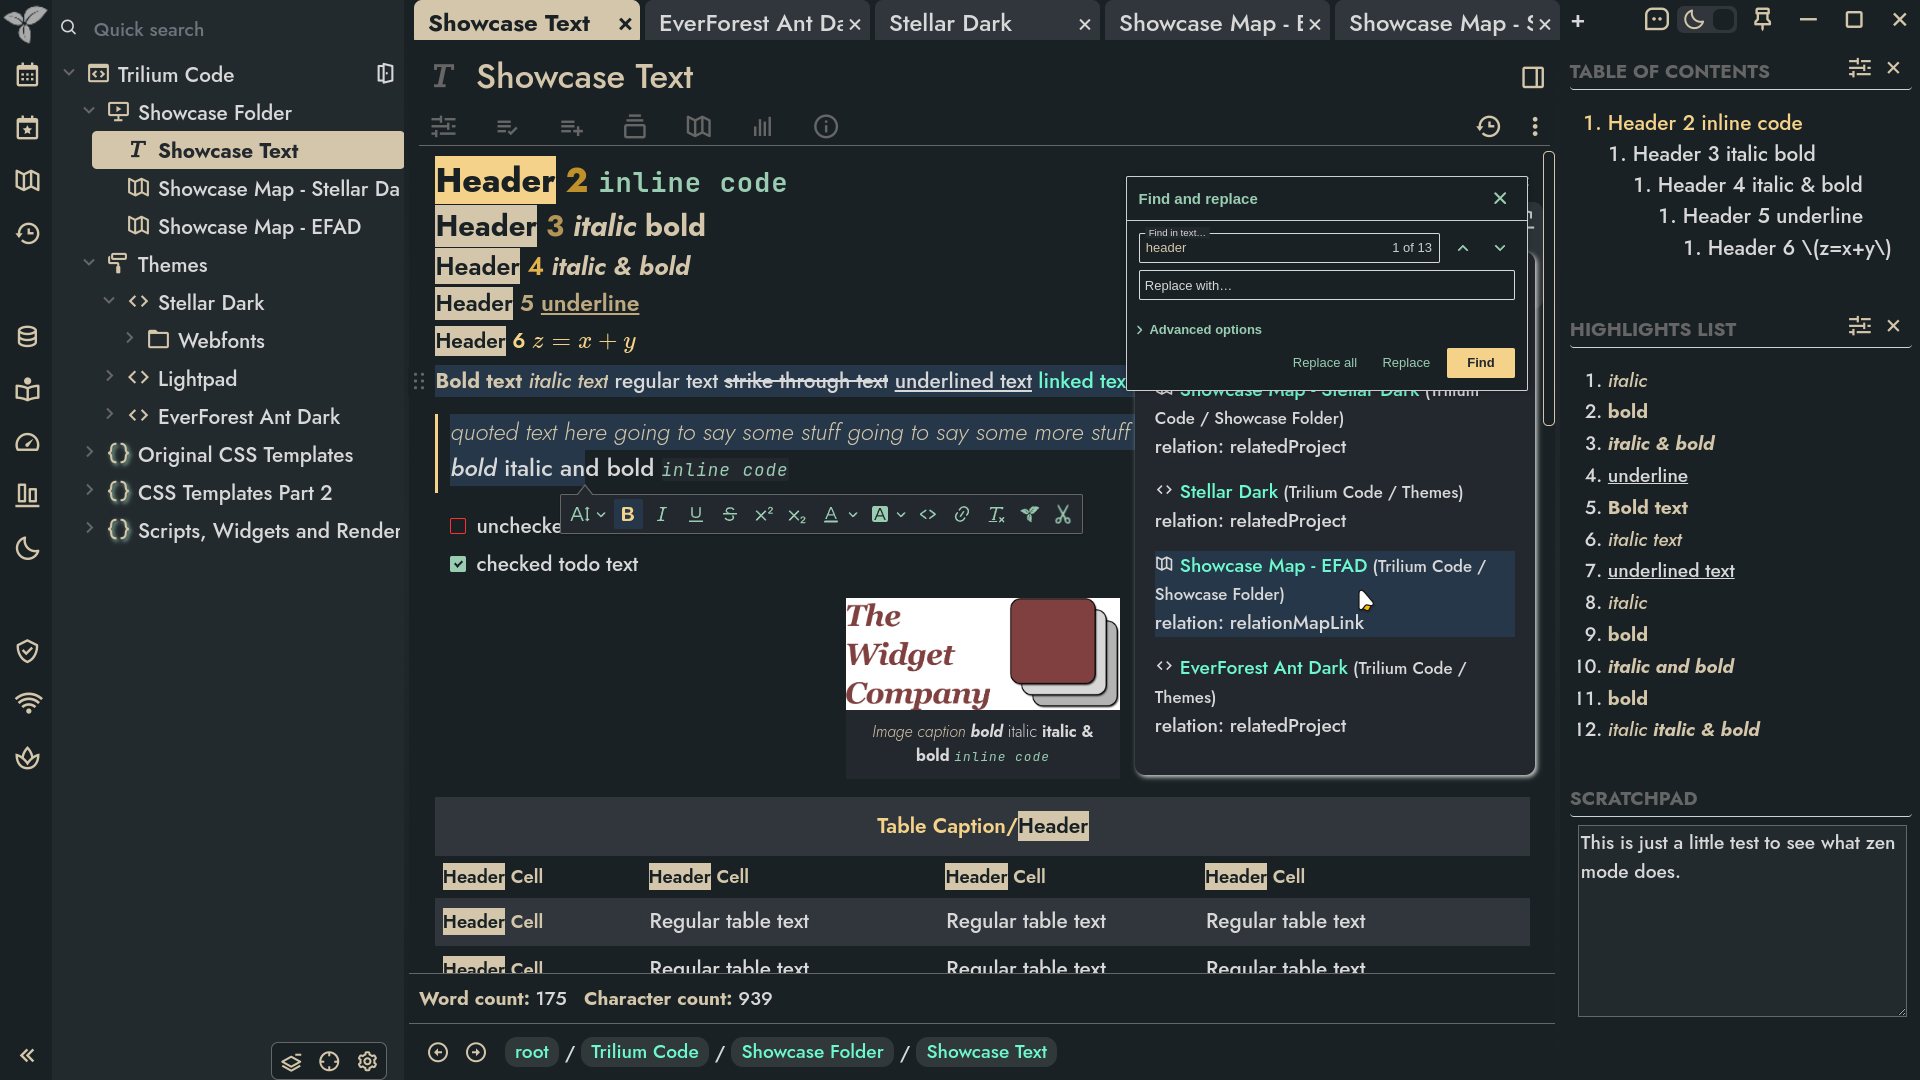Open the font color dropdown arrow
Screen dimensions: 1920x1080
[853, 515]
